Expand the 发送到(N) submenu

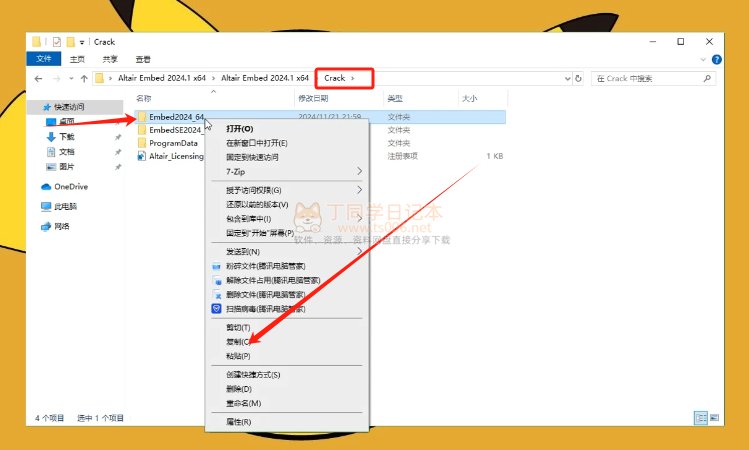(287, 252)
